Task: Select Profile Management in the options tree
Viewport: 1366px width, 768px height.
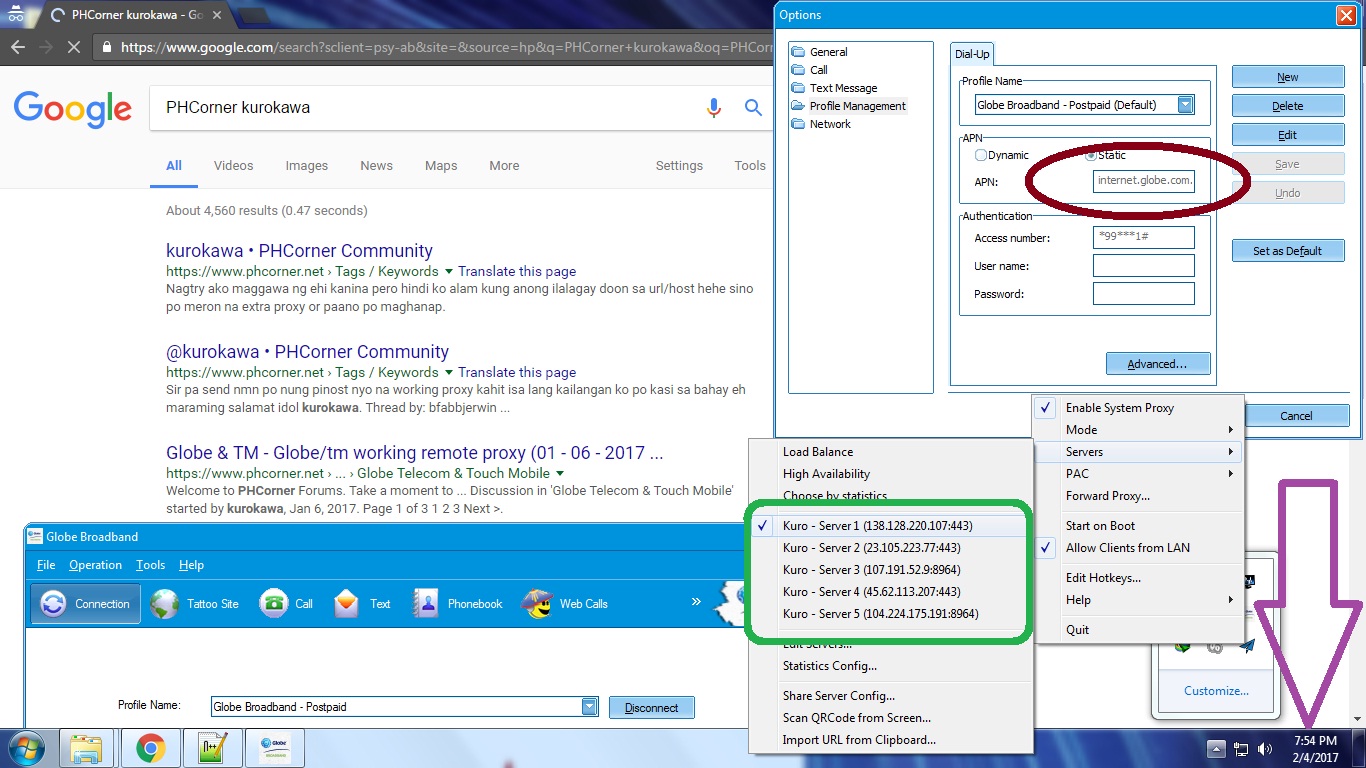Action: coord(857,106)
